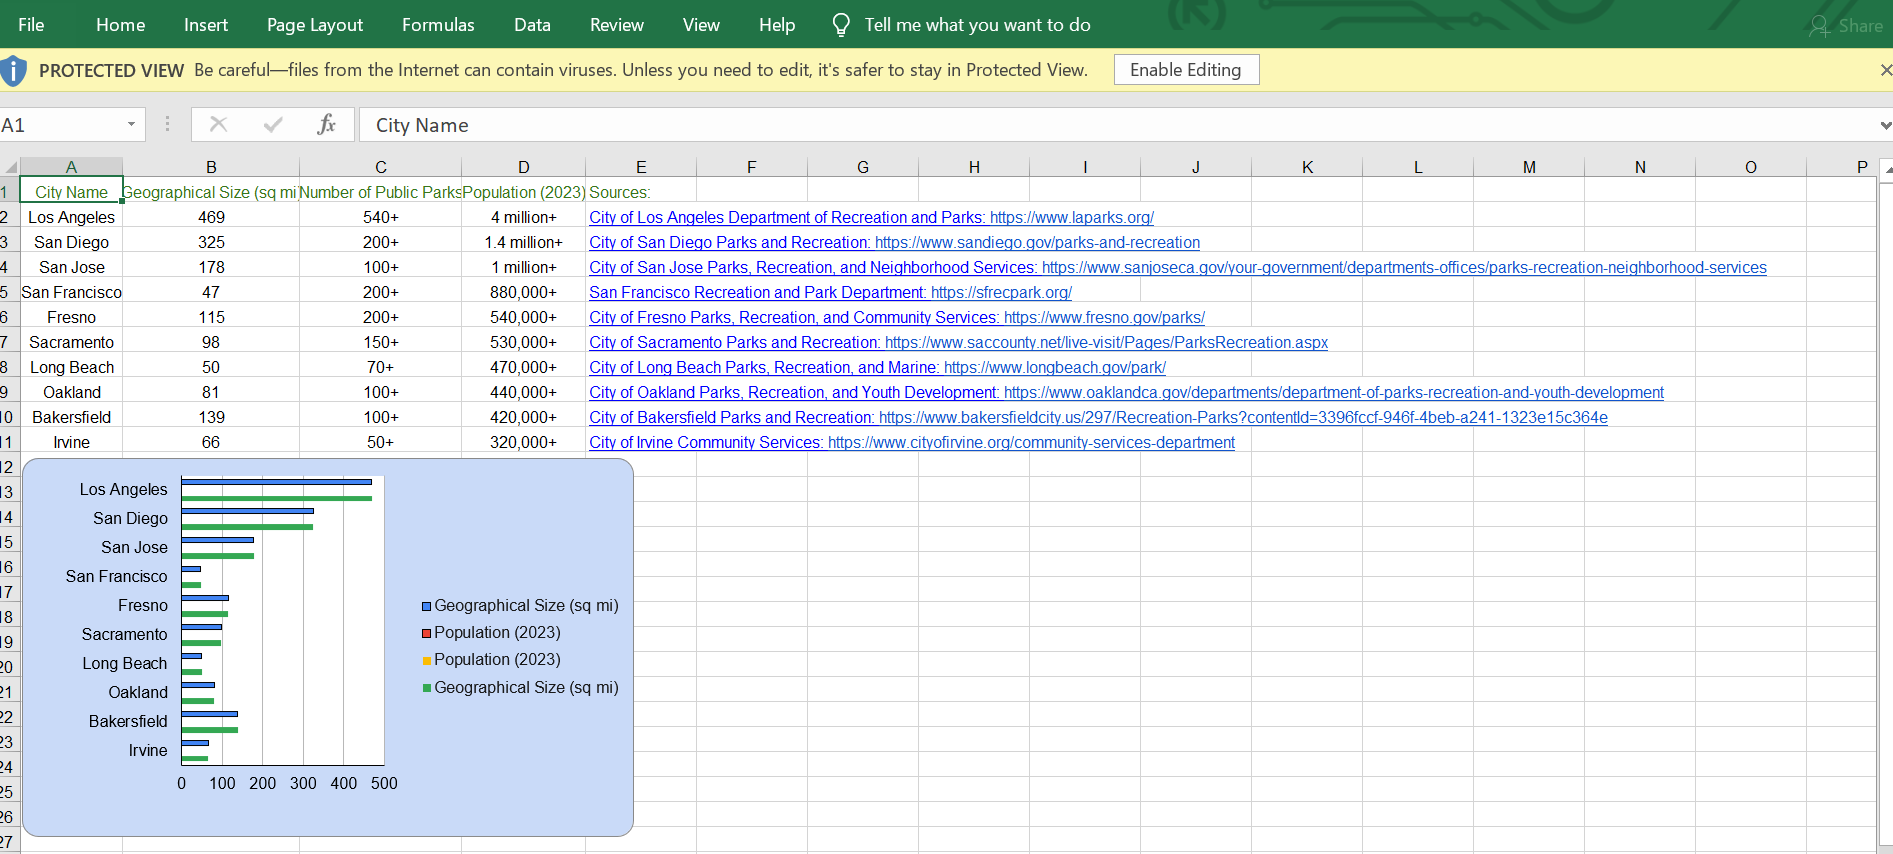
Task: Click the Select All corner triangle
Action: 10,167
